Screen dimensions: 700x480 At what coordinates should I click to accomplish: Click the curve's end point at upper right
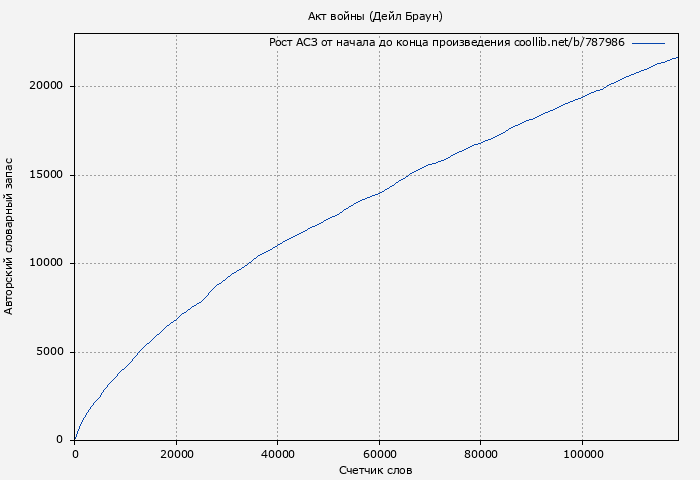coord(677,57)
